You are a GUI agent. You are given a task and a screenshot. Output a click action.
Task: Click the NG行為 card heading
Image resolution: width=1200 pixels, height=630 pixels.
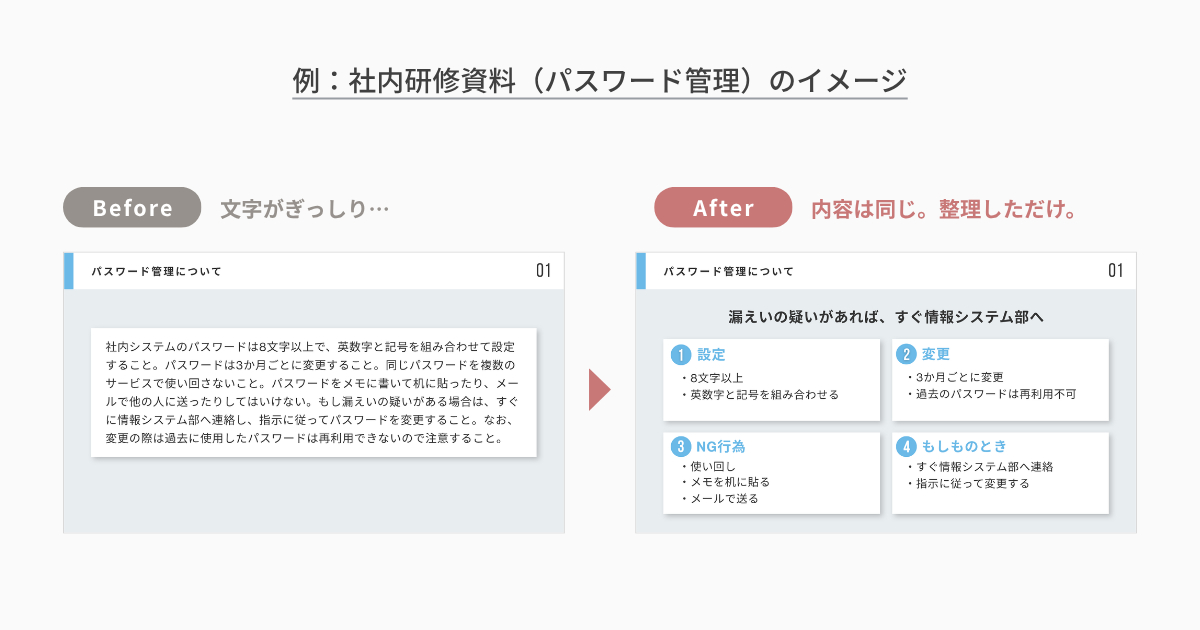[x=721, y=446]
